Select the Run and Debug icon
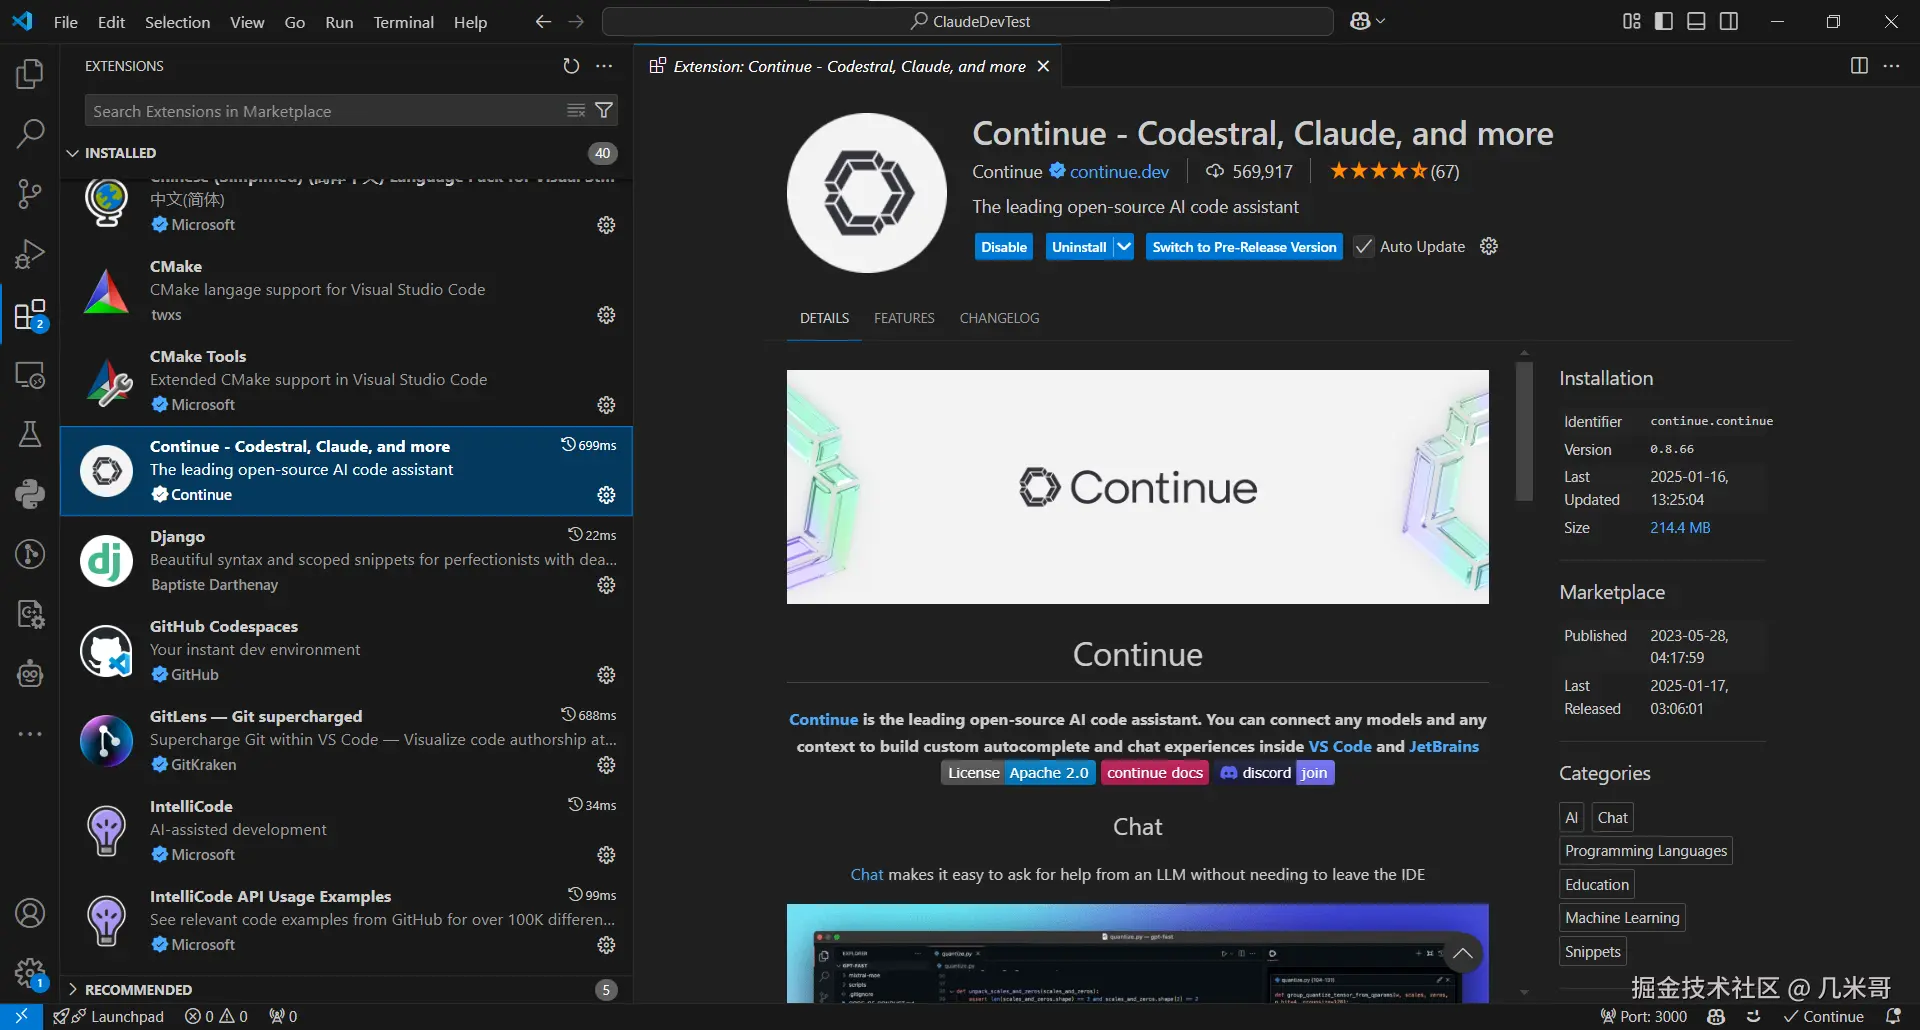This screenshot has height=1030, width=1920. 29,253
